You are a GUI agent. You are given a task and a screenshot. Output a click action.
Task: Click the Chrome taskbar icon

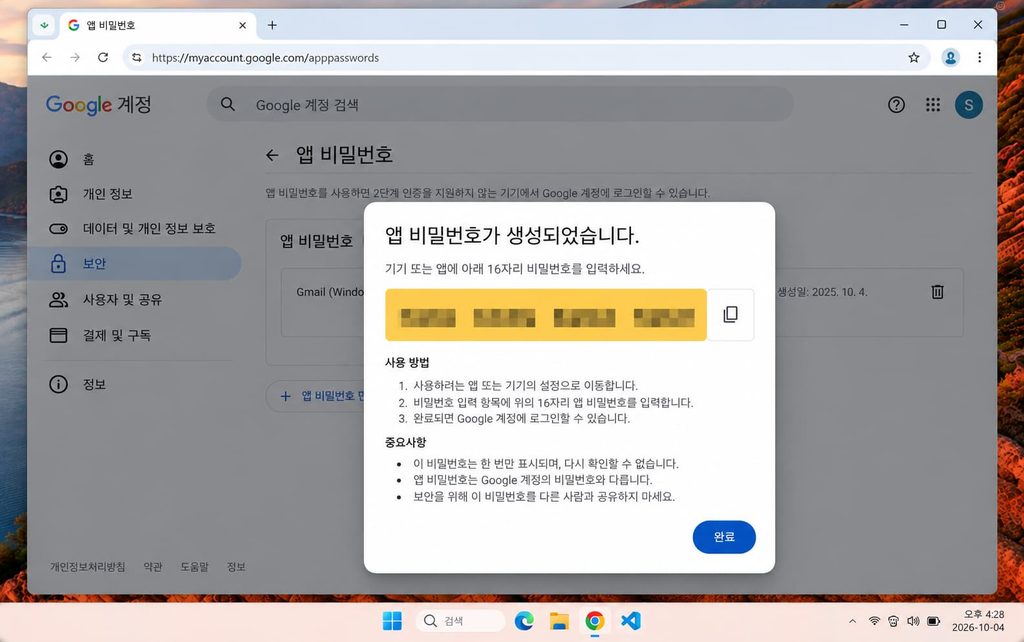(x=594, y=620)
